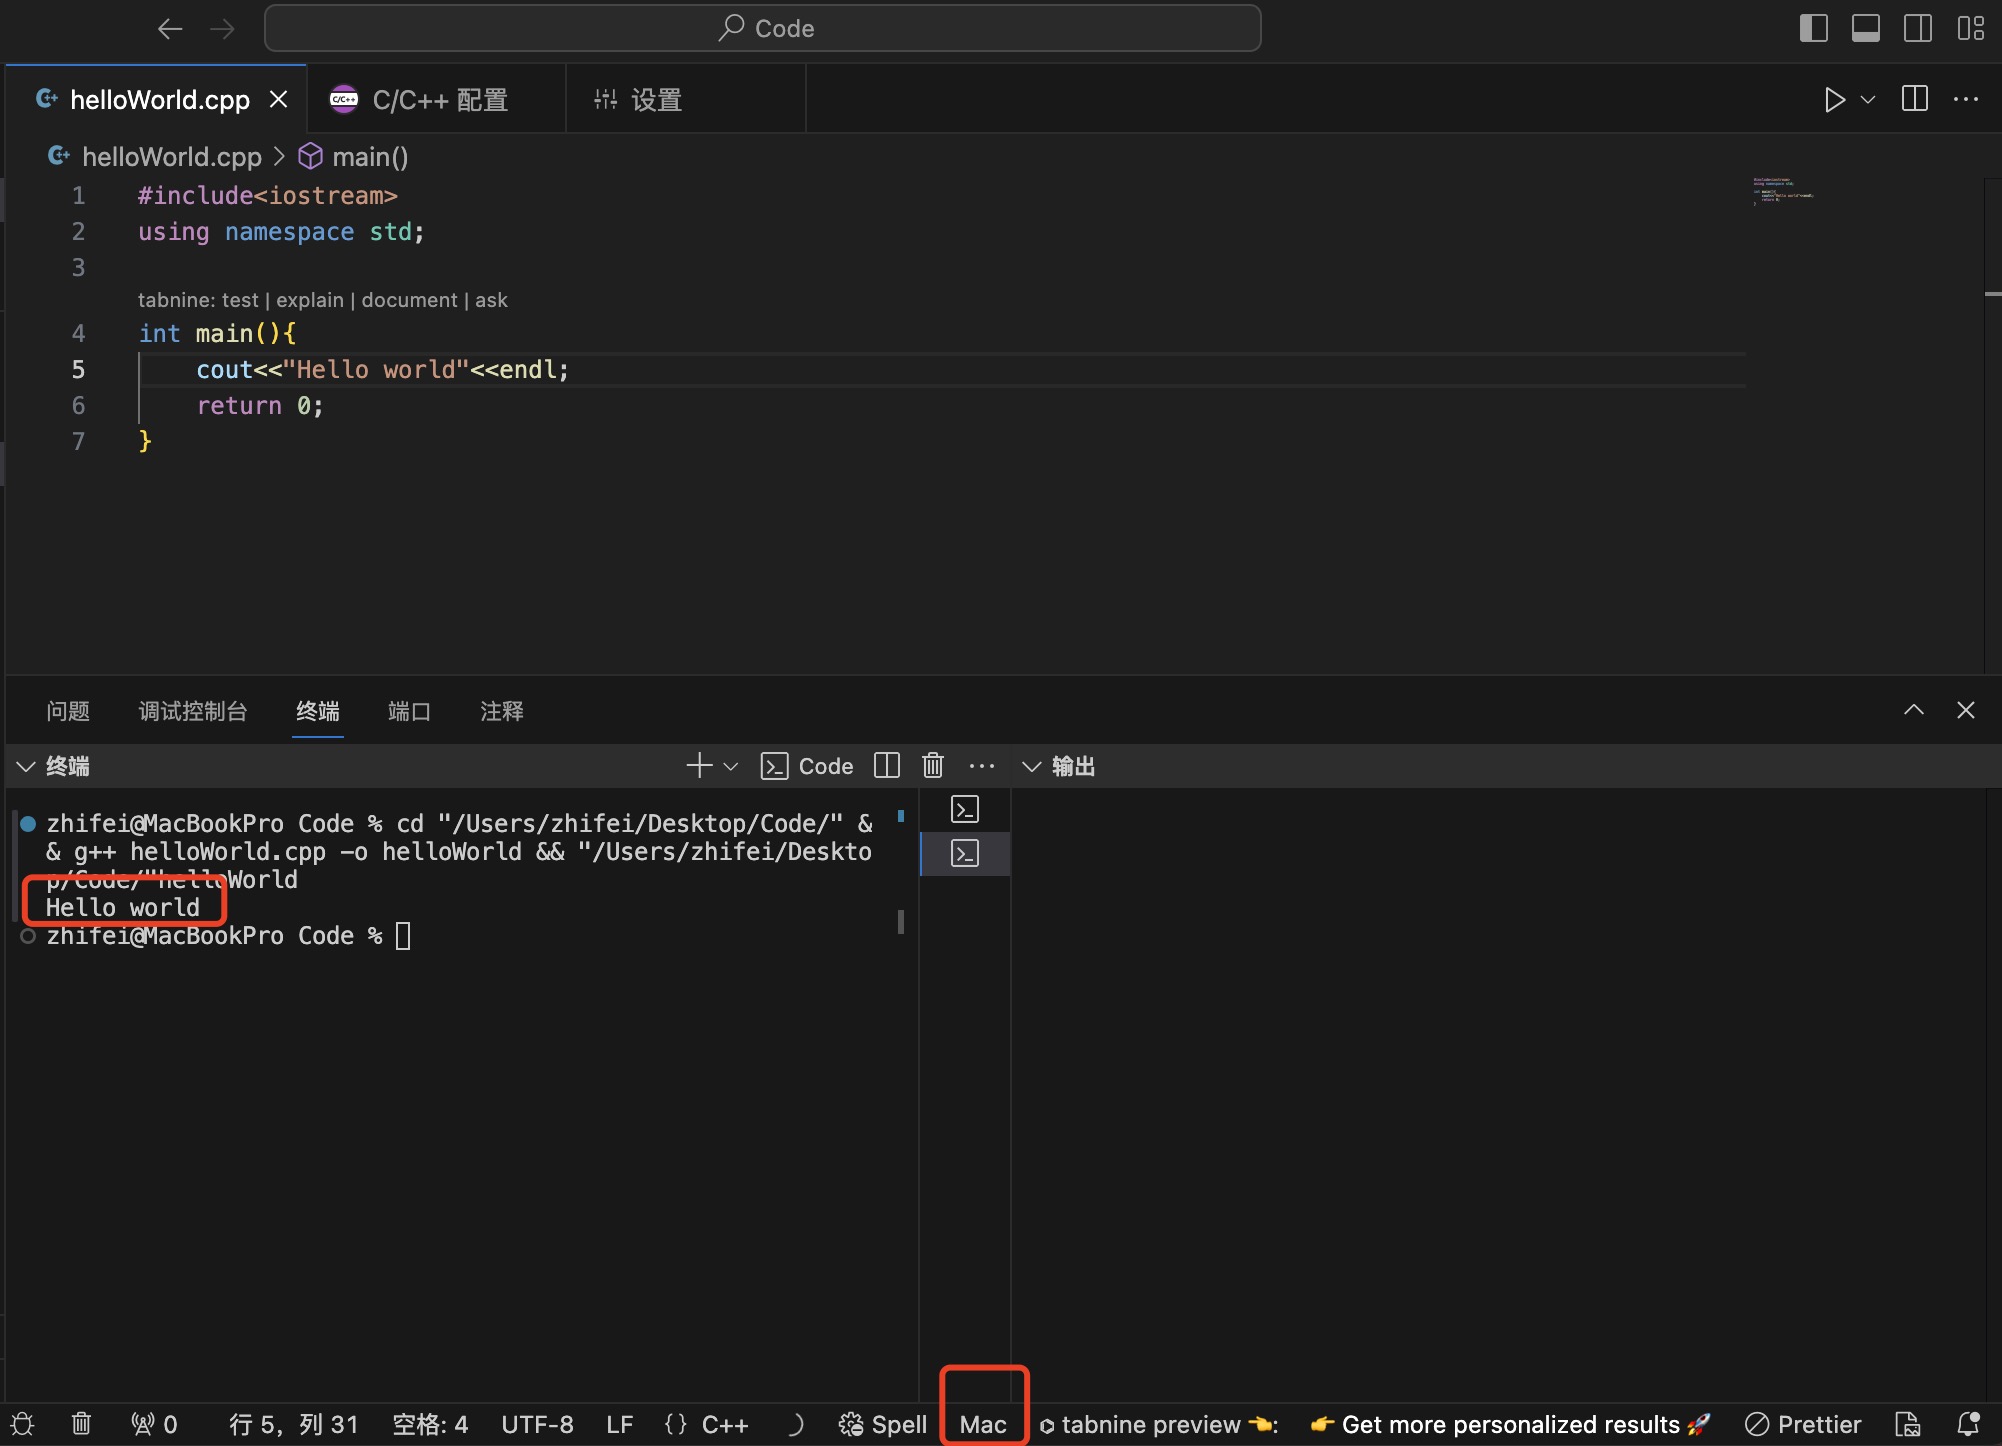Toggle the primary sidebar
This screenshot has height=1446, width=2002.
point(1813,28)
